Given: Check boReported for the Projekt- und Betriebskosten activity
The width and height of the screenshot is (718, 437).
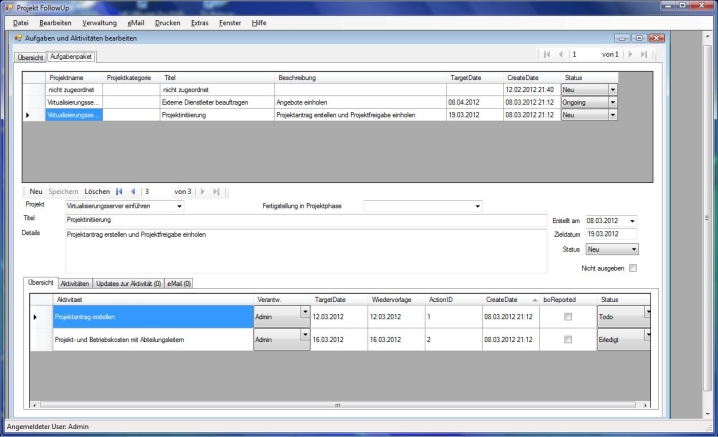Looking at the screenshot, I should [x=567, y=340].
